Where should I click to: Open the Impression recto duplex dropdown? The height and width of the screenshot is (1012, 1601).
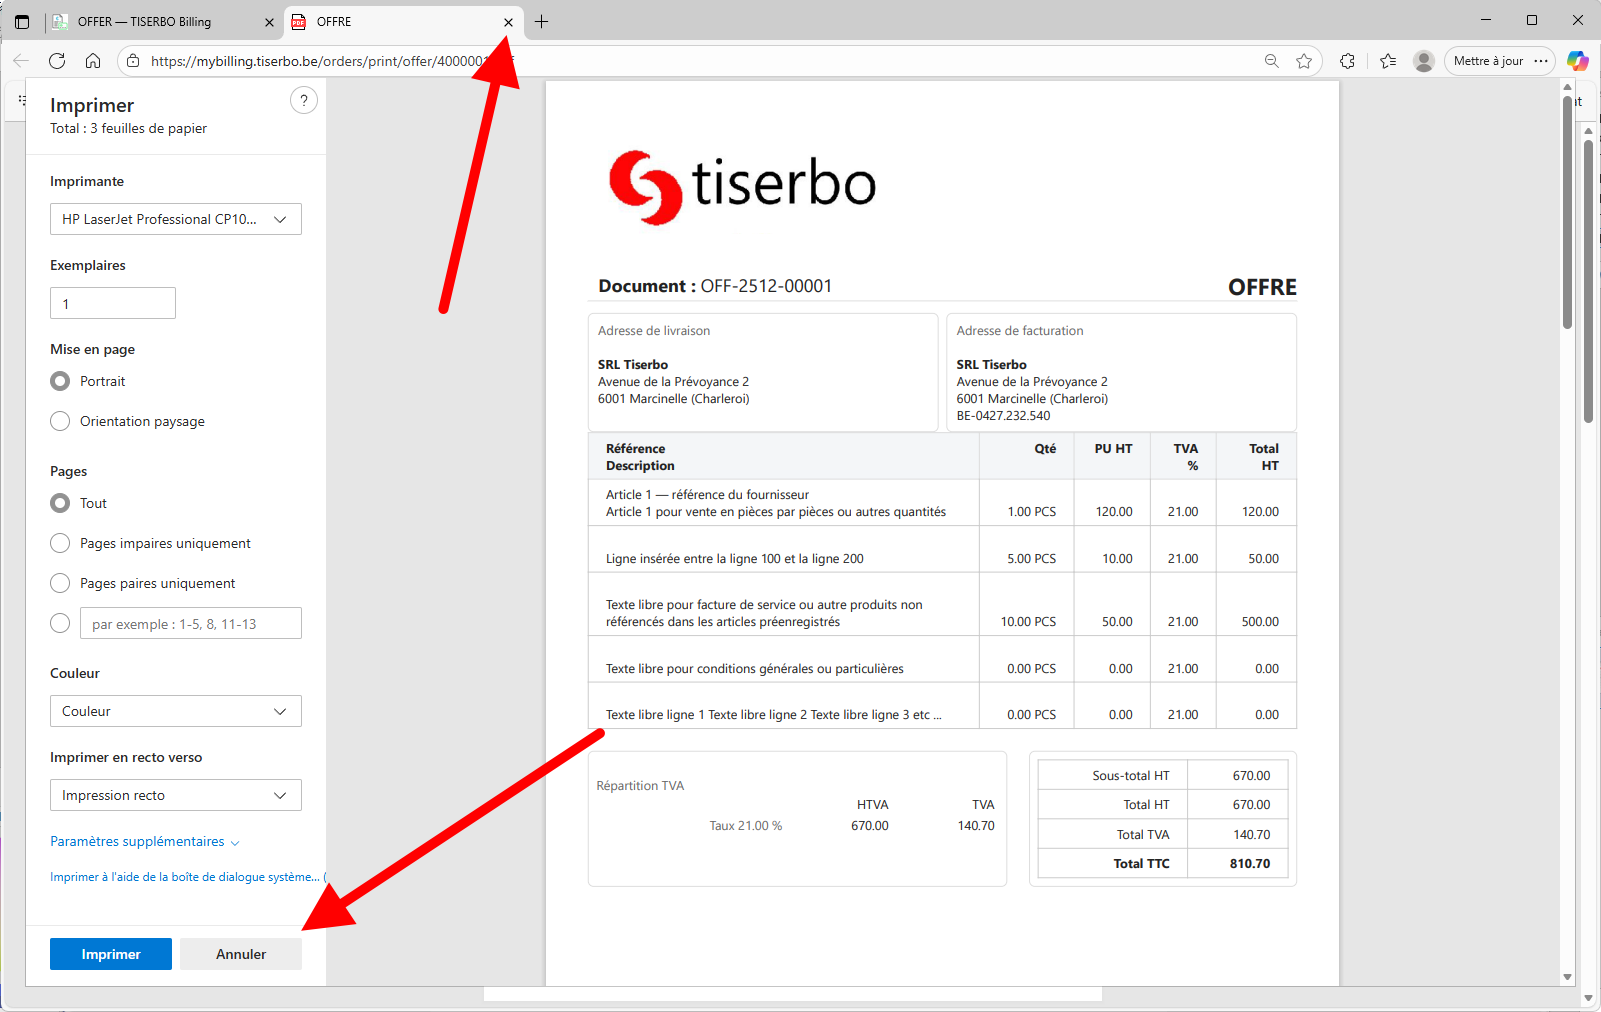(x=176, y=795)
